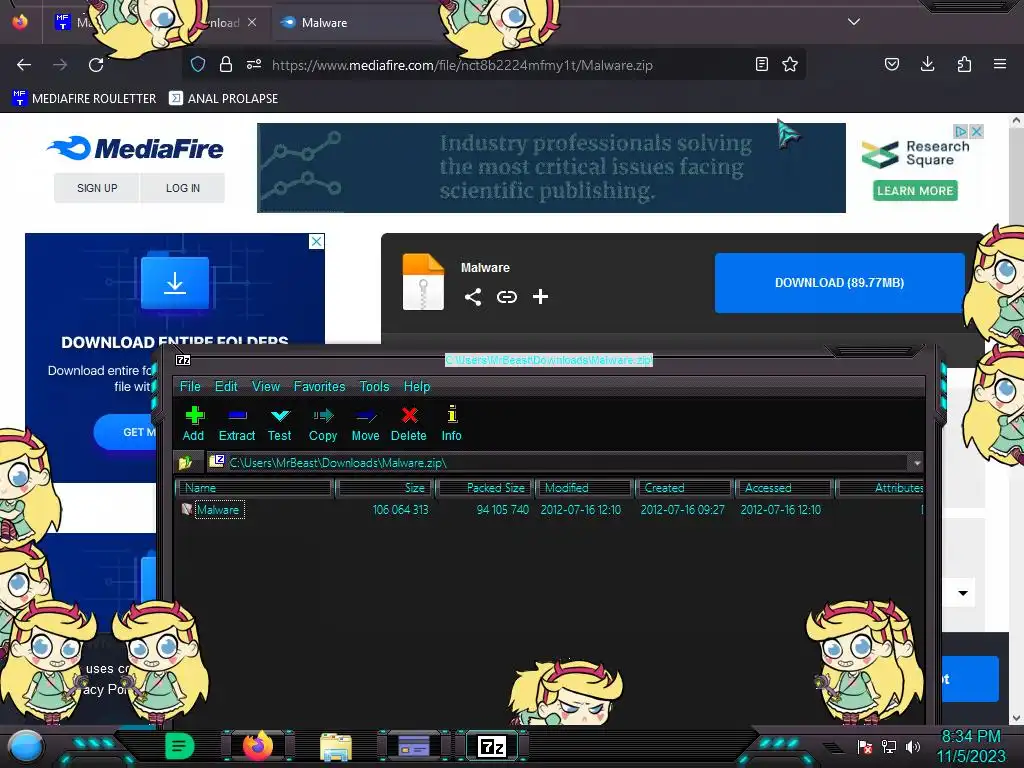Open Firefox downloads panel

point(927,64)
